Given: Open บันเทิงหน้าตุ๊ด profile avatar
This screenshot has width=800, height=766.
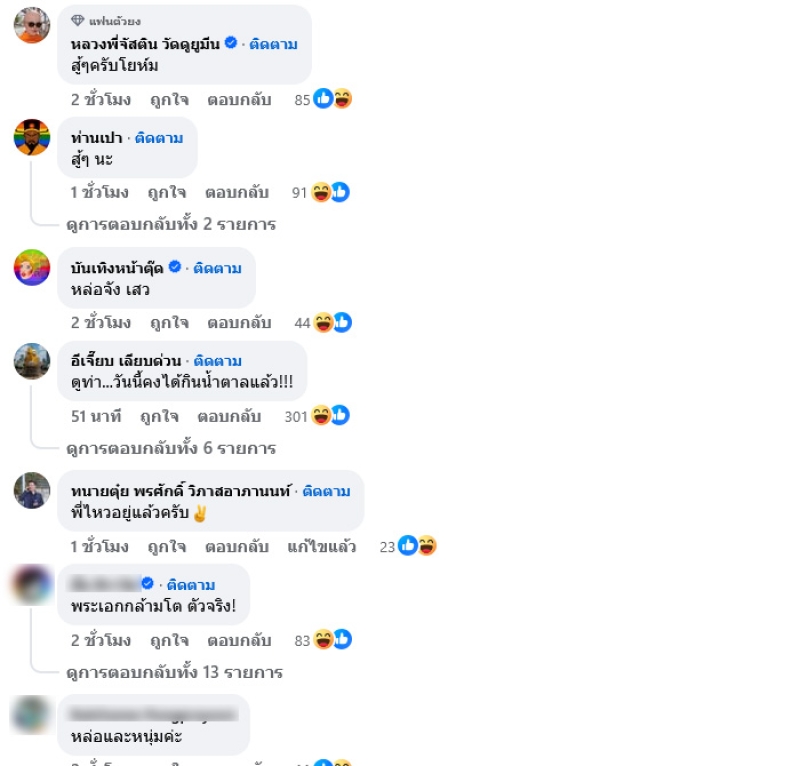Looking at the screenshot, I should point(32,267).
